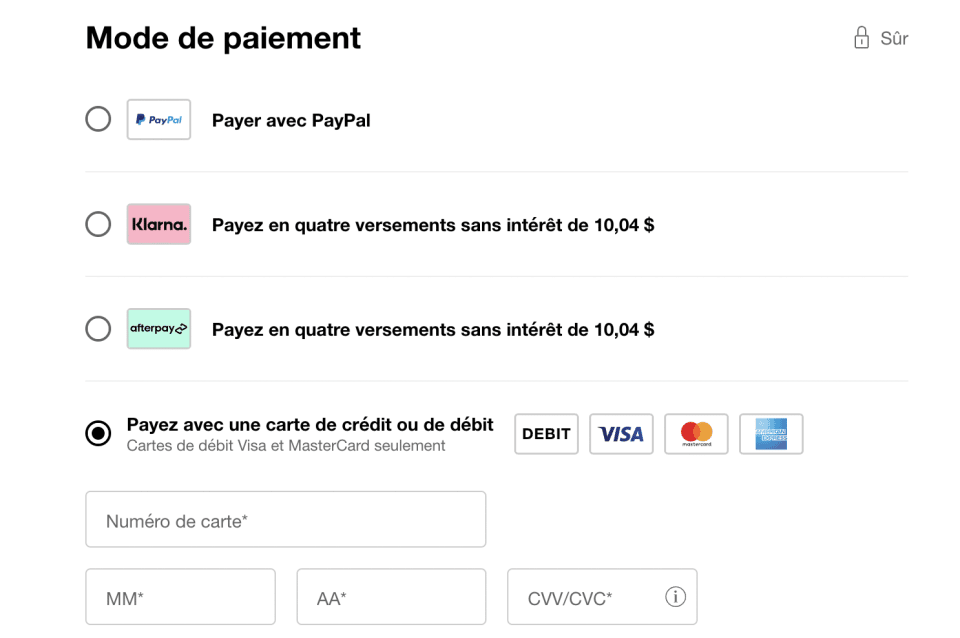Screen dimensions: 960x638
Task: Select the Afterpay radio button
Action: 98,329
